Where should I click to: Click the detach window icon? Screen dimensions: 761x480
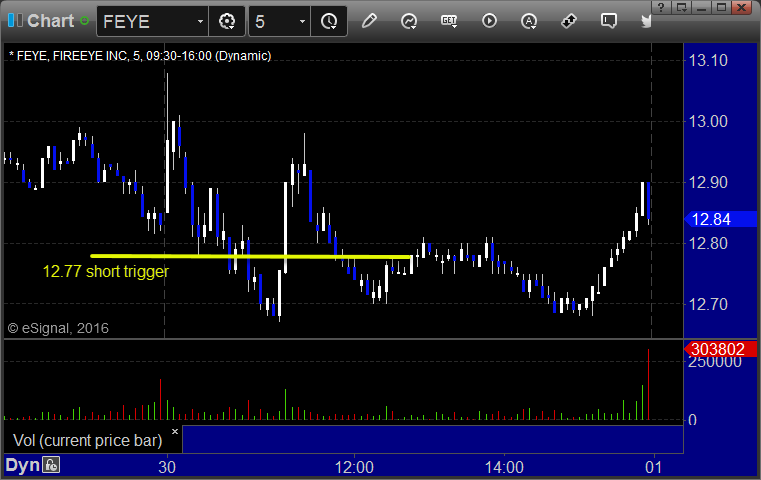[681, 7]
